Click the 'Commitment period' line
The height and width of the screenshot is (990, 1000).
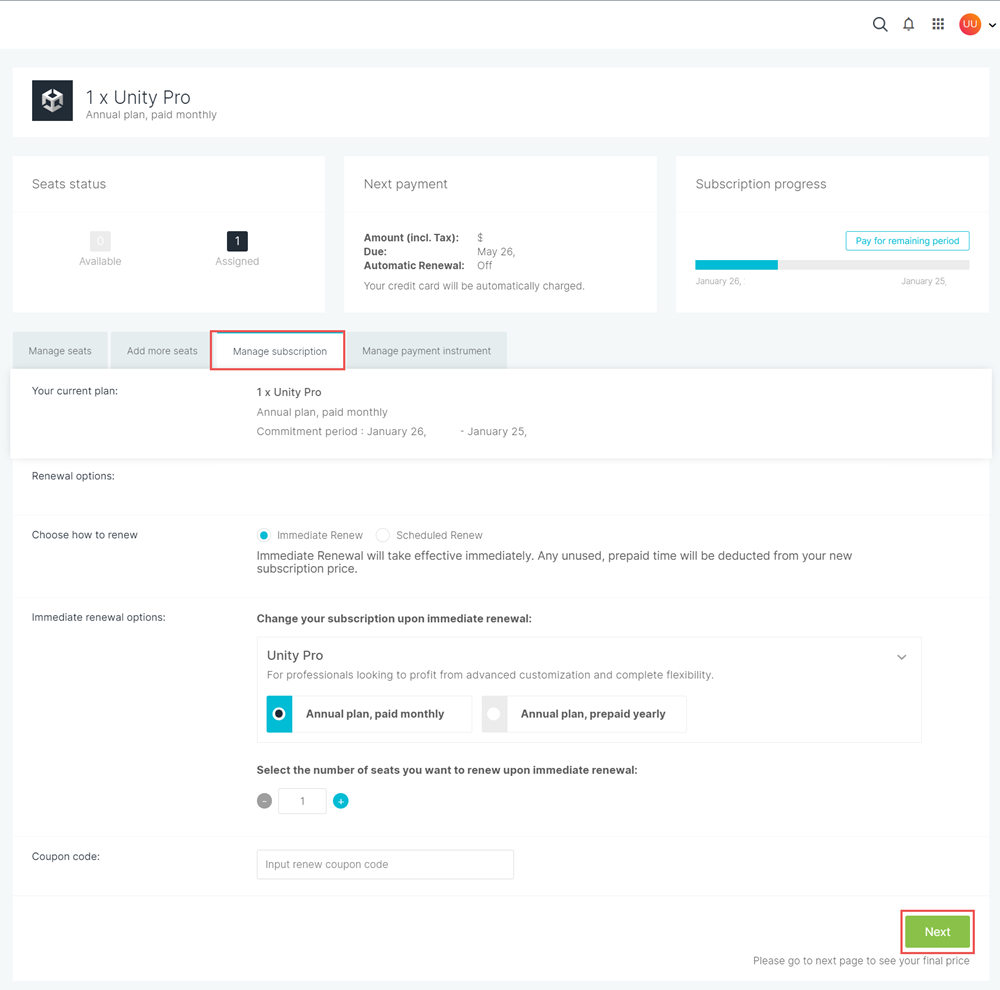click(392, 432)
